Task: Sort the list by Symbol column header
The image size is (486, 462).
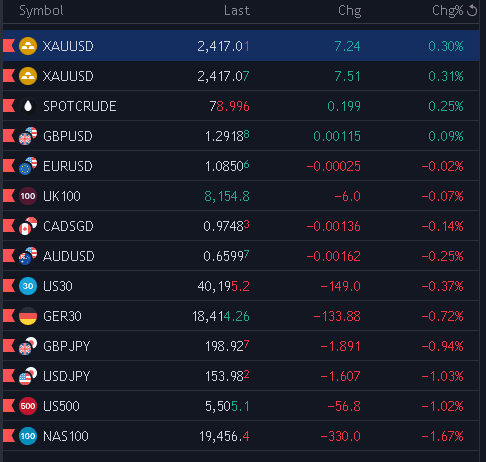Action: [x=41, y=11]
